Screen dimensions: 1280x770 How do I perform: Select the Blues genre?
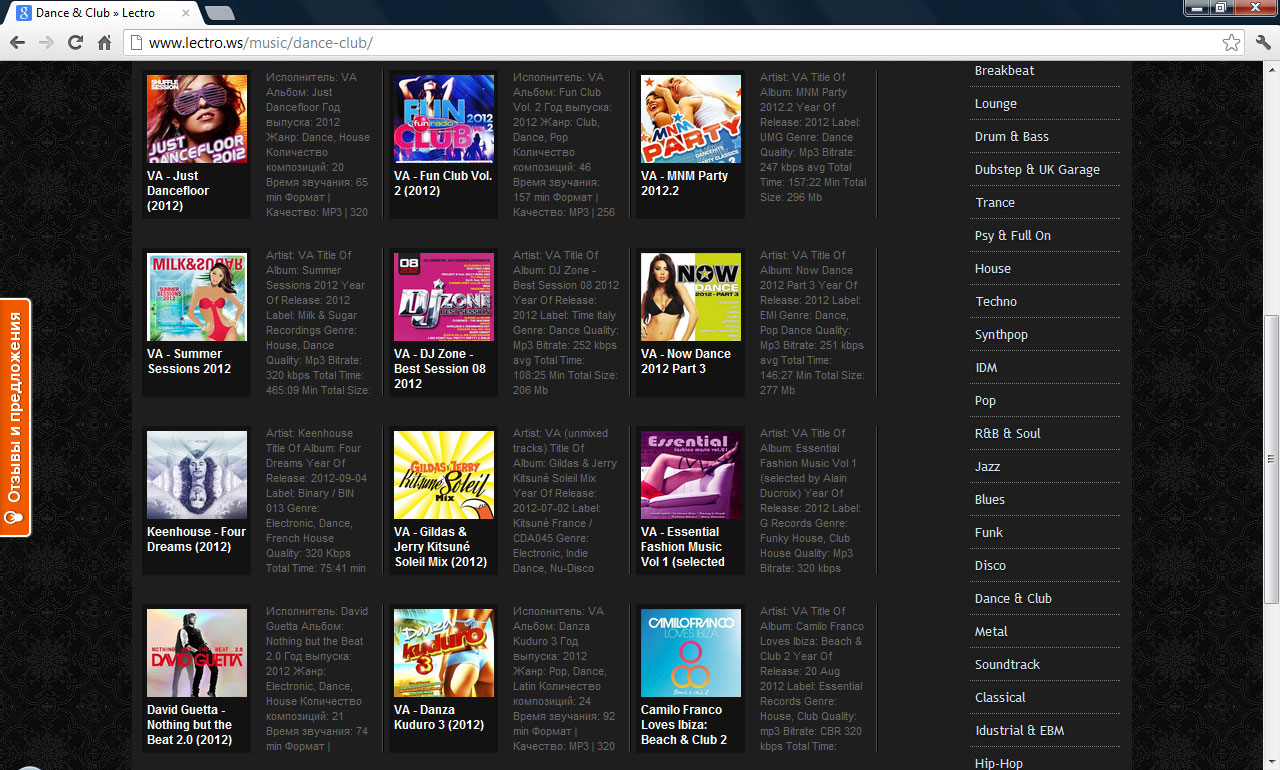point(990,500)
